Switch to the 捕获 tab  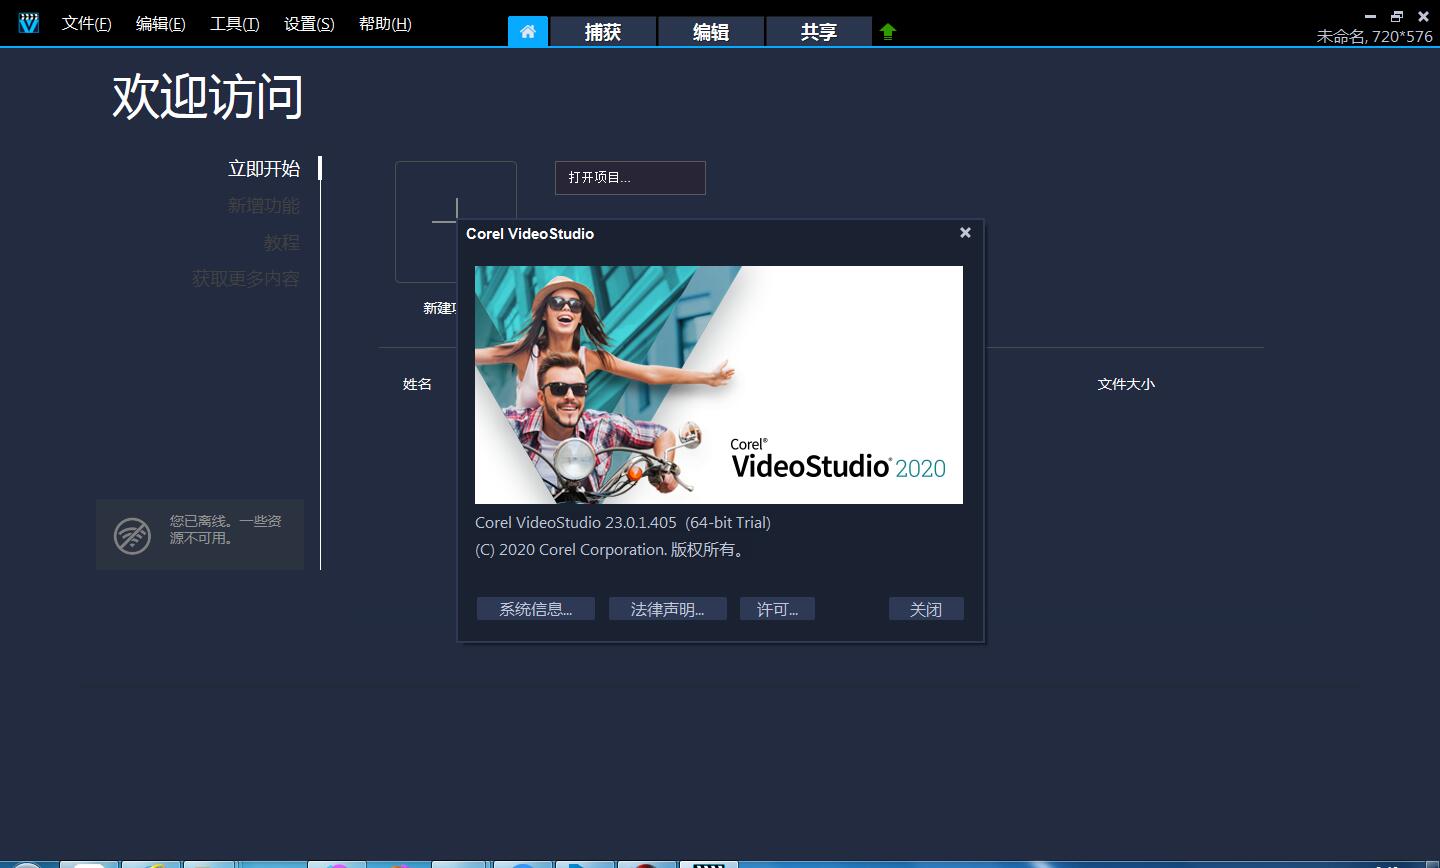pos(603,31)
